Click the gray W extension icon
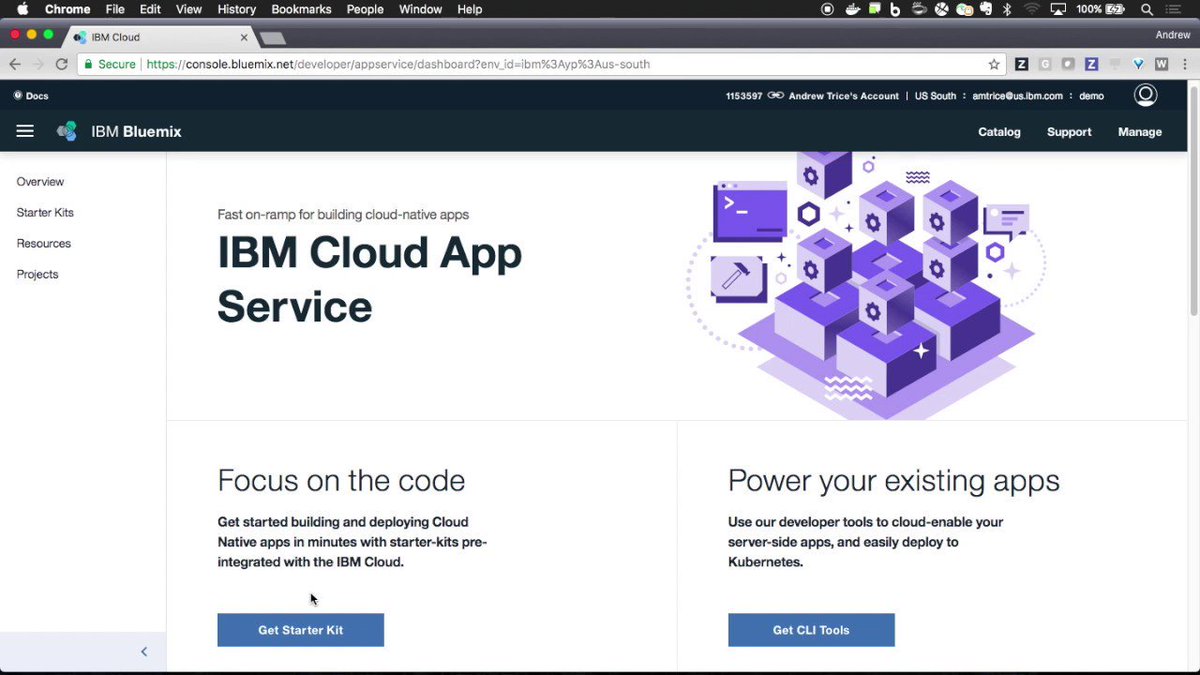 coord(1161,64)
